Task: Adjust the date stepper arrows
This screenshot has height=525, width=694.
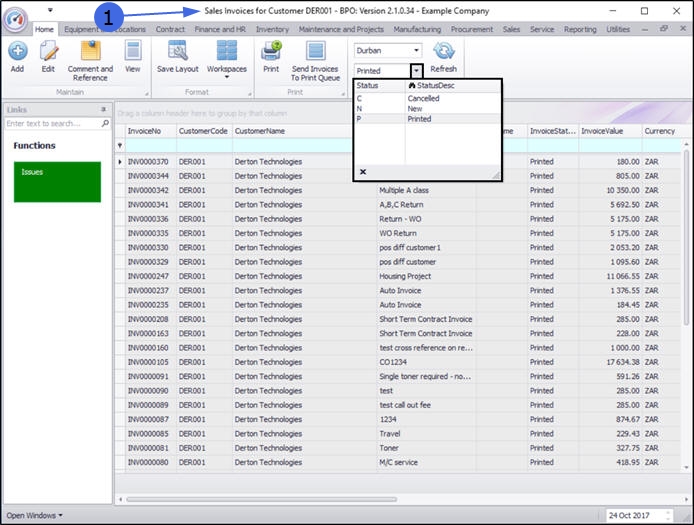Action: click(x=668, y=515)
